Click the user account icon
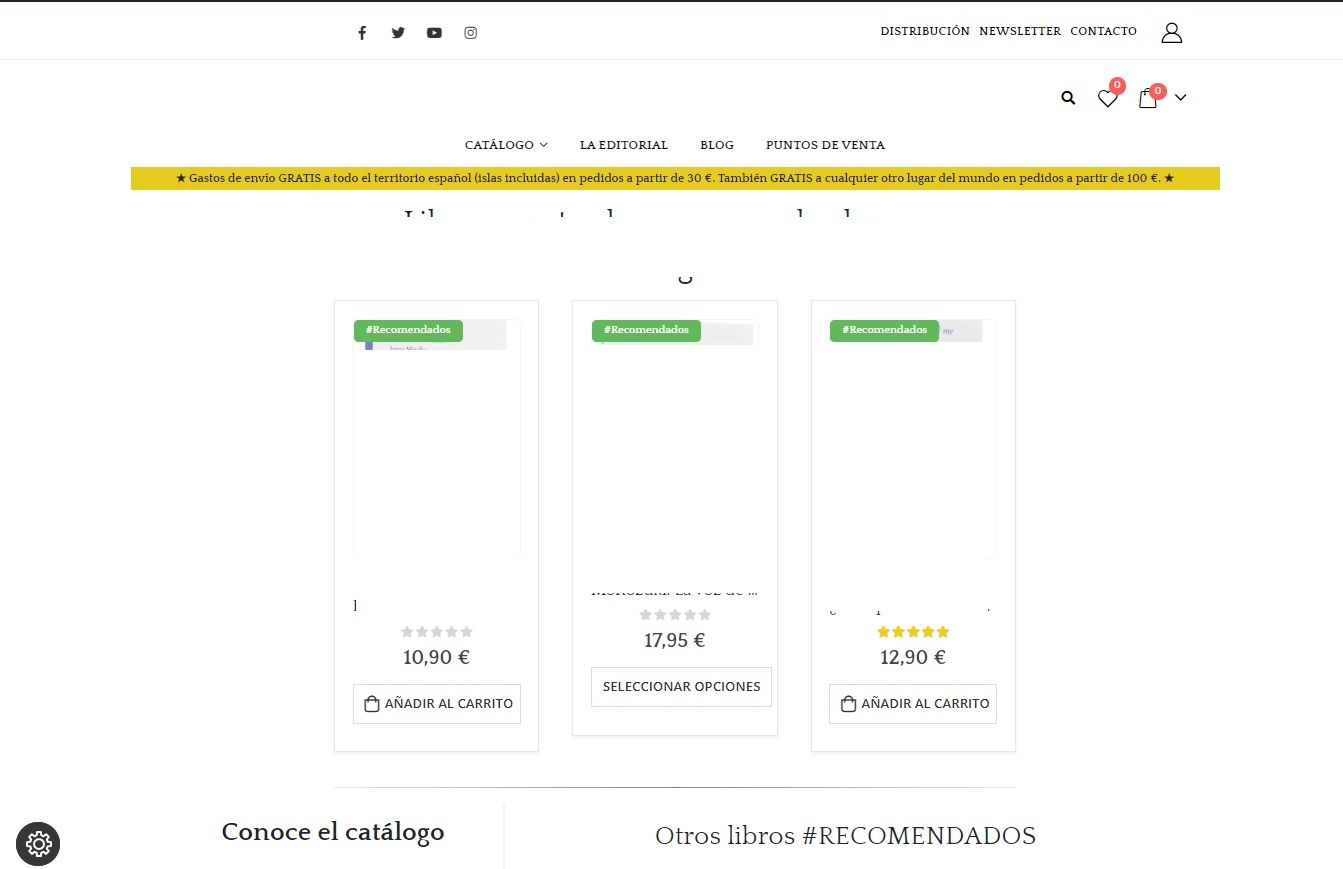Viewport: 1343px width, 869px height. [1172, 33]
